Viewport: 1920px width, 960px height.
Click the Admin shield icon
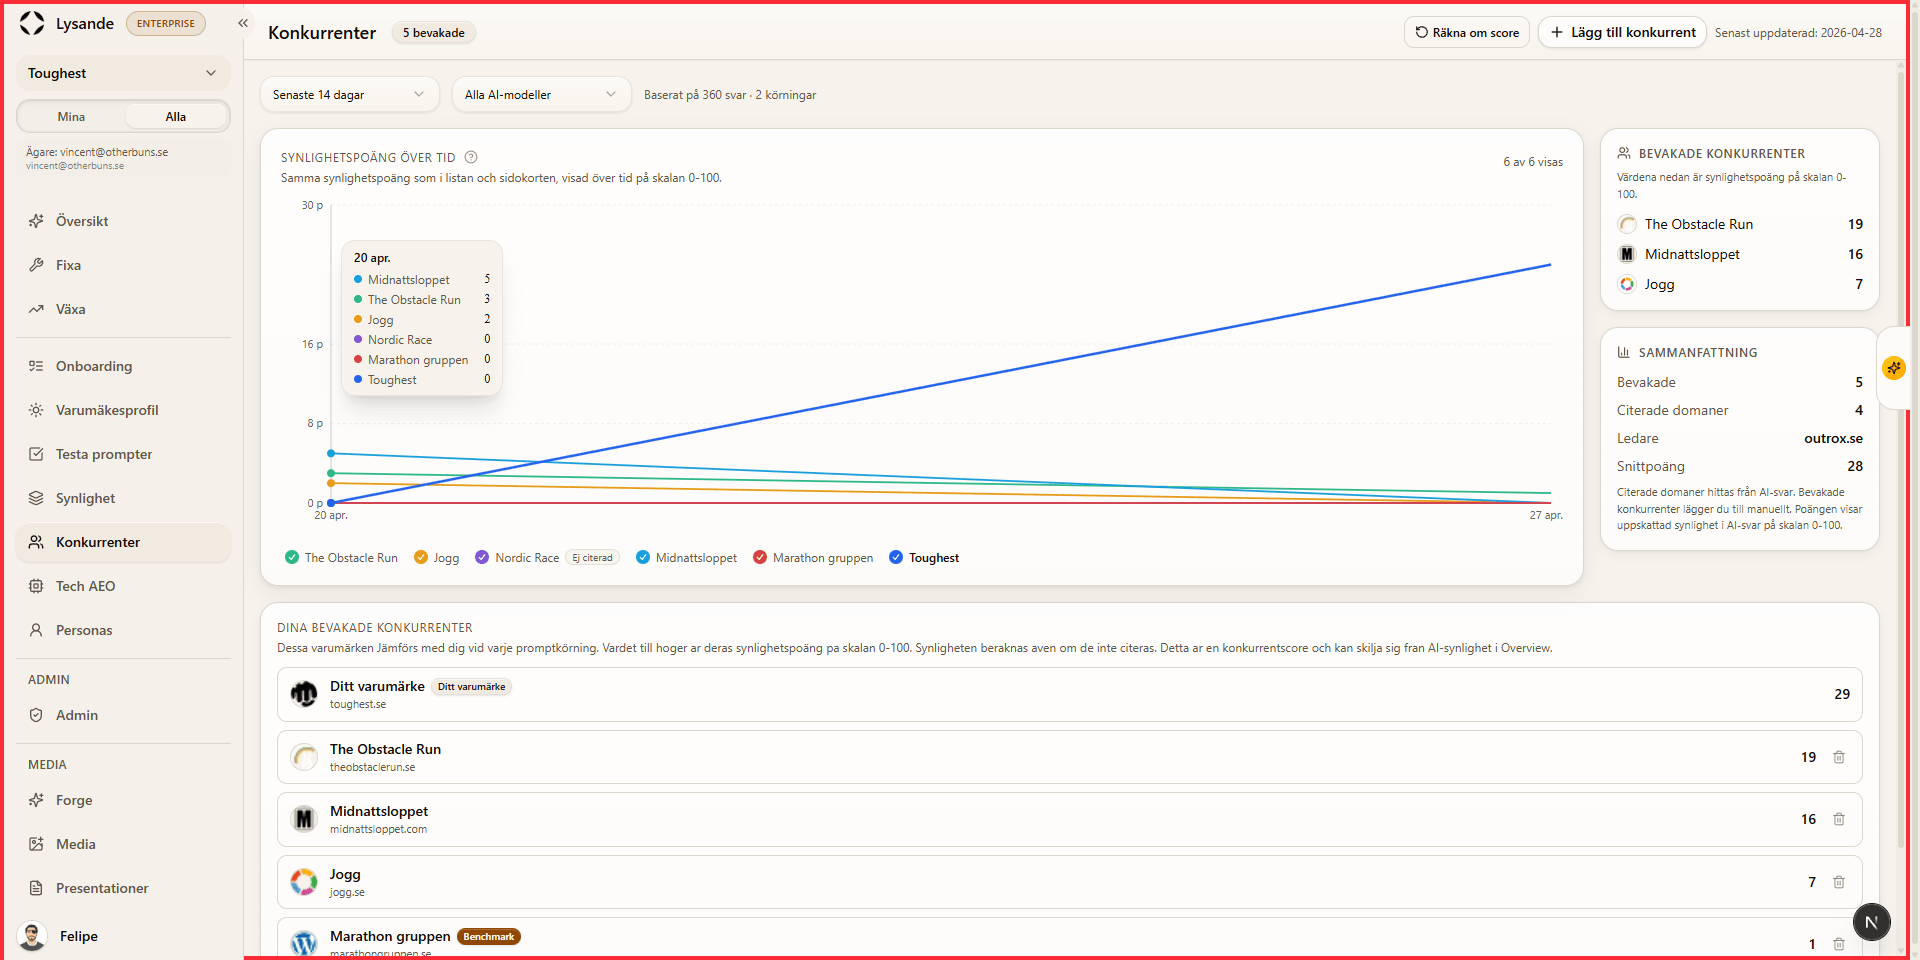pyautogui.click(x=36, y=715)
